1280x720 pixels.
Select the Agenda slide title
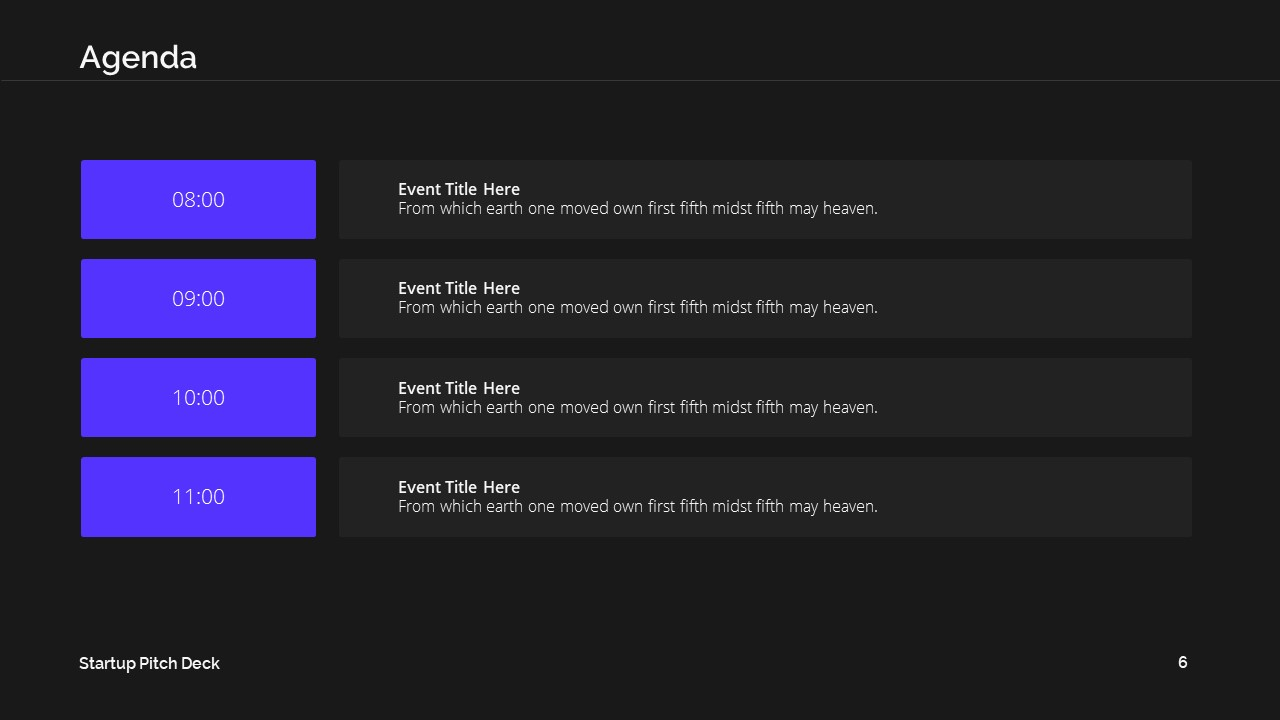point(138,58)
